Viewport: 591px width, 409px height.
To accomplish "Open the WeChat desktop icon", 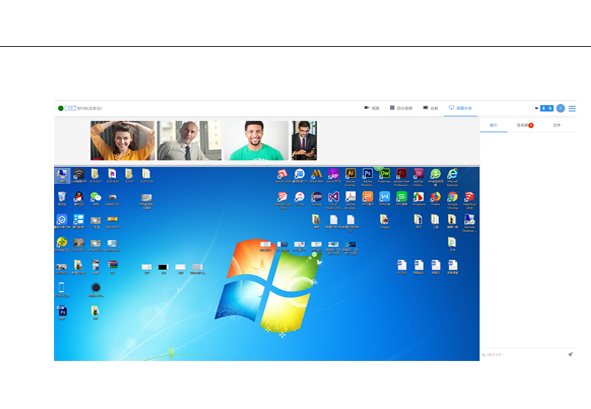I will pyautogui.click(x=96, y=199).
